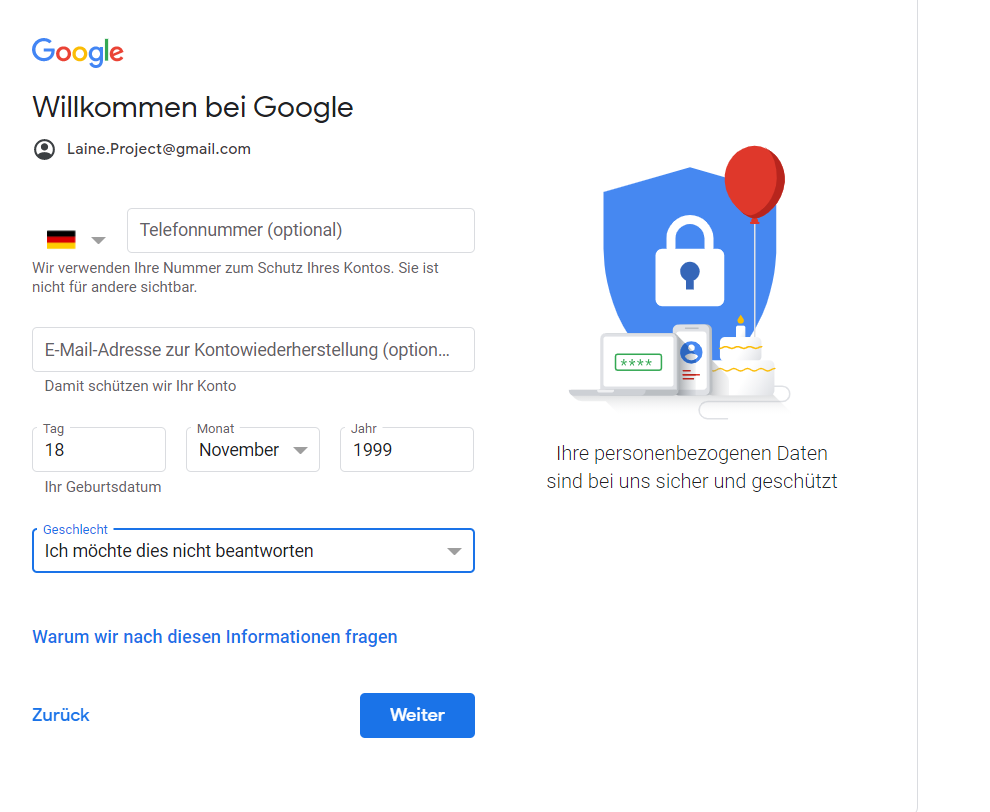Focus the Telefonnummer (optional) field
This screenshot has height=812, width=990.
click(301, 230)
